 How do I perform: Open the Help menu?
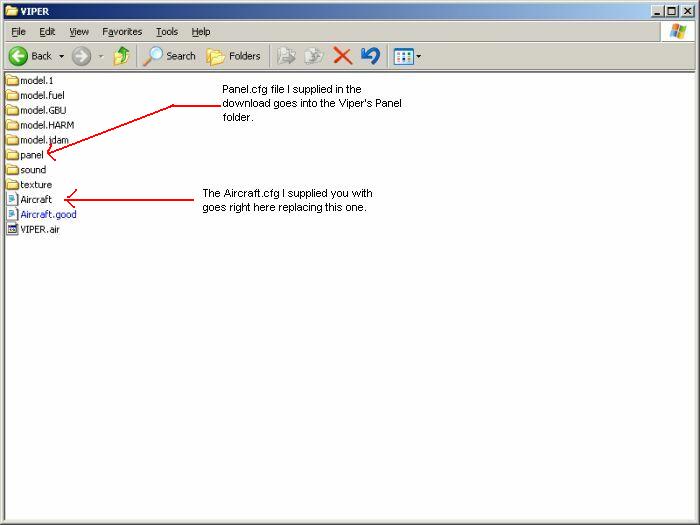[x=201, y=32]
